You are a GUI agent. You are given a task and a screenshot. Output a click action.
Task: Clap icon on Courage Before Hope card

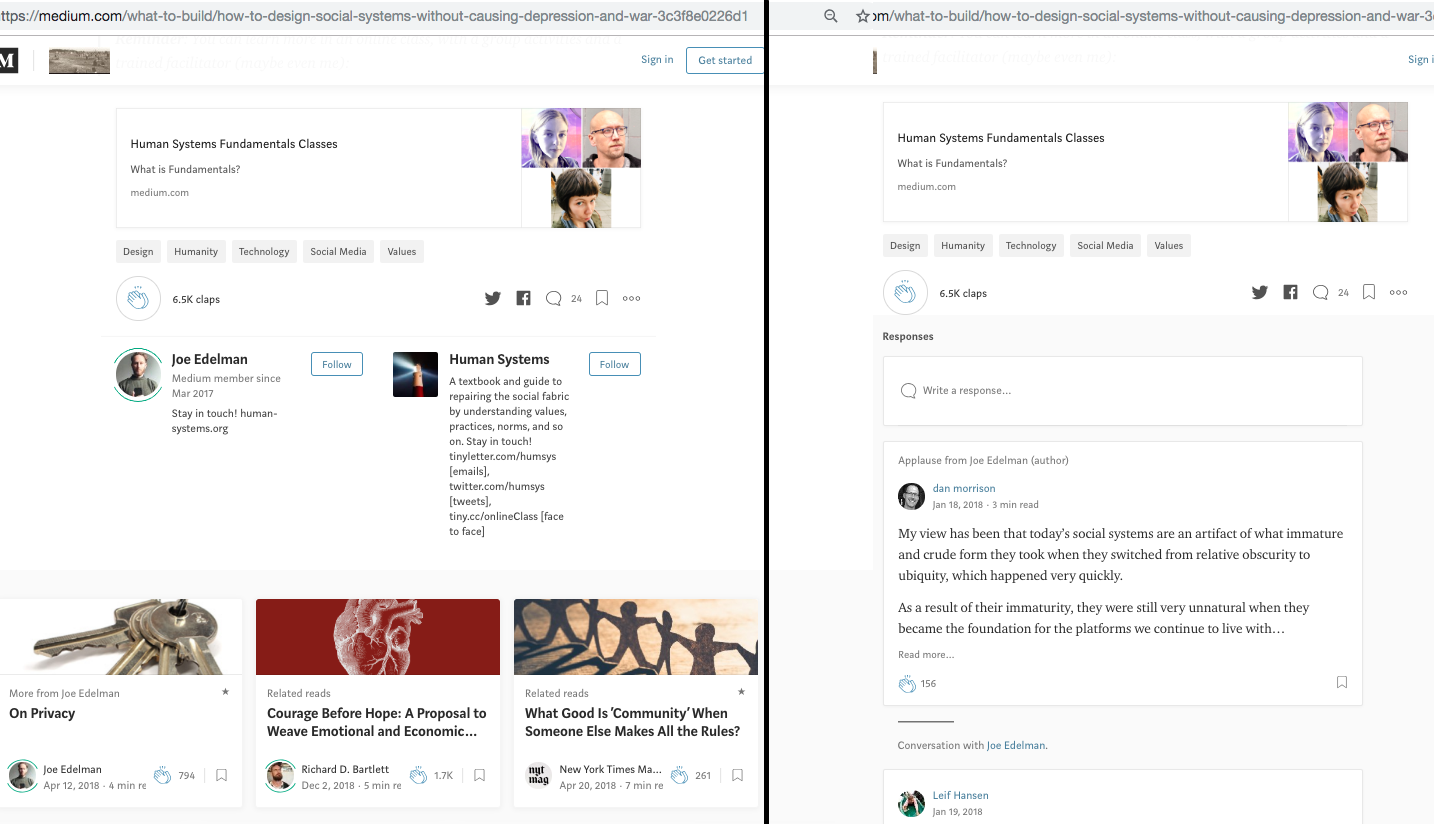[417, 775]
